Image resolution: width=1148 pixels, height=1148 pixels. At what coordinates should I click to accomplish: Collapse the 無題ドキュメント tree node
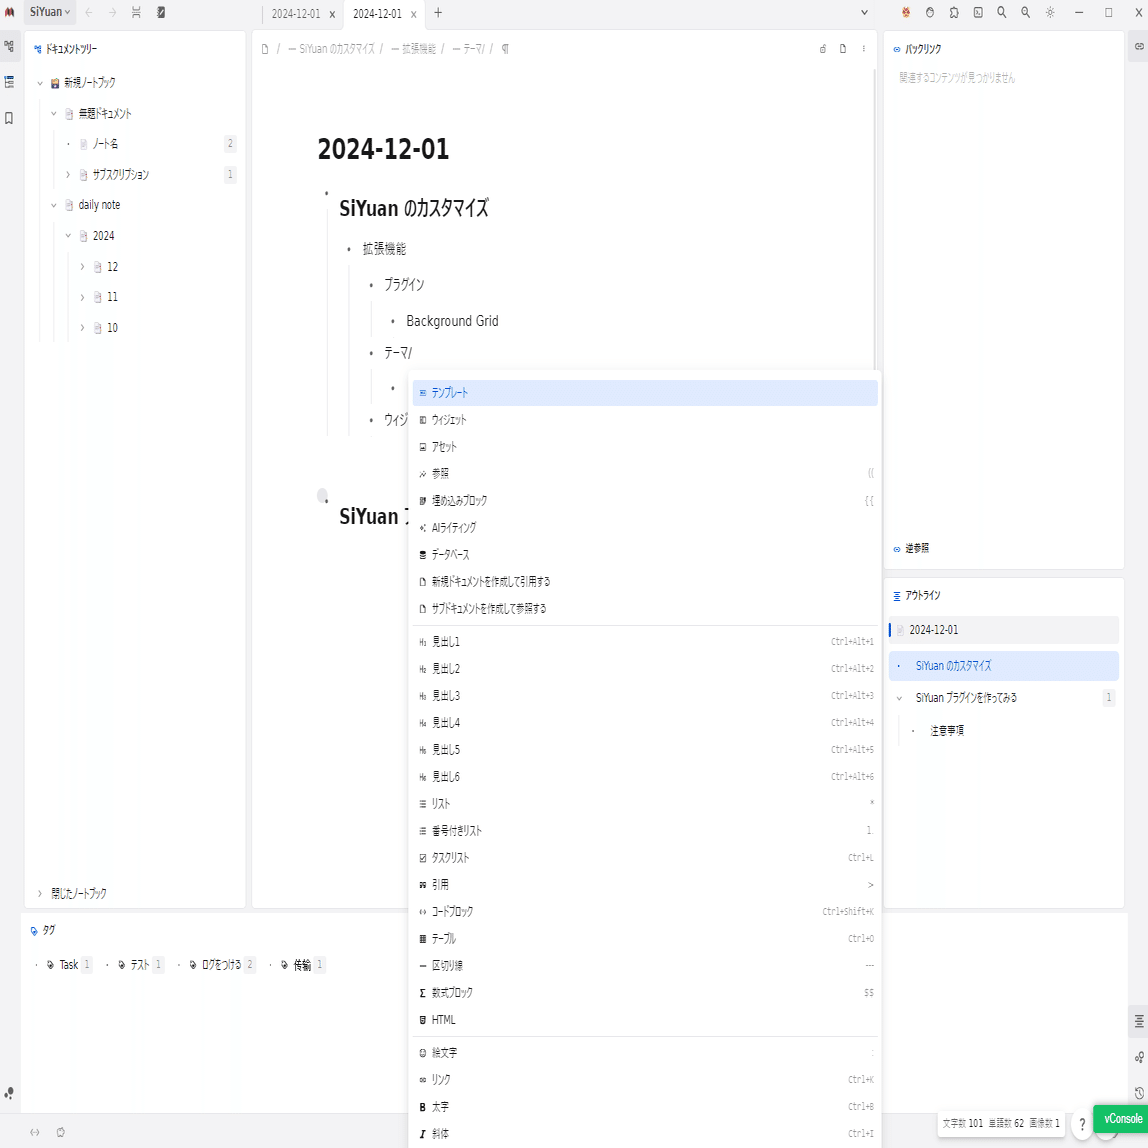tap(53, 114)
